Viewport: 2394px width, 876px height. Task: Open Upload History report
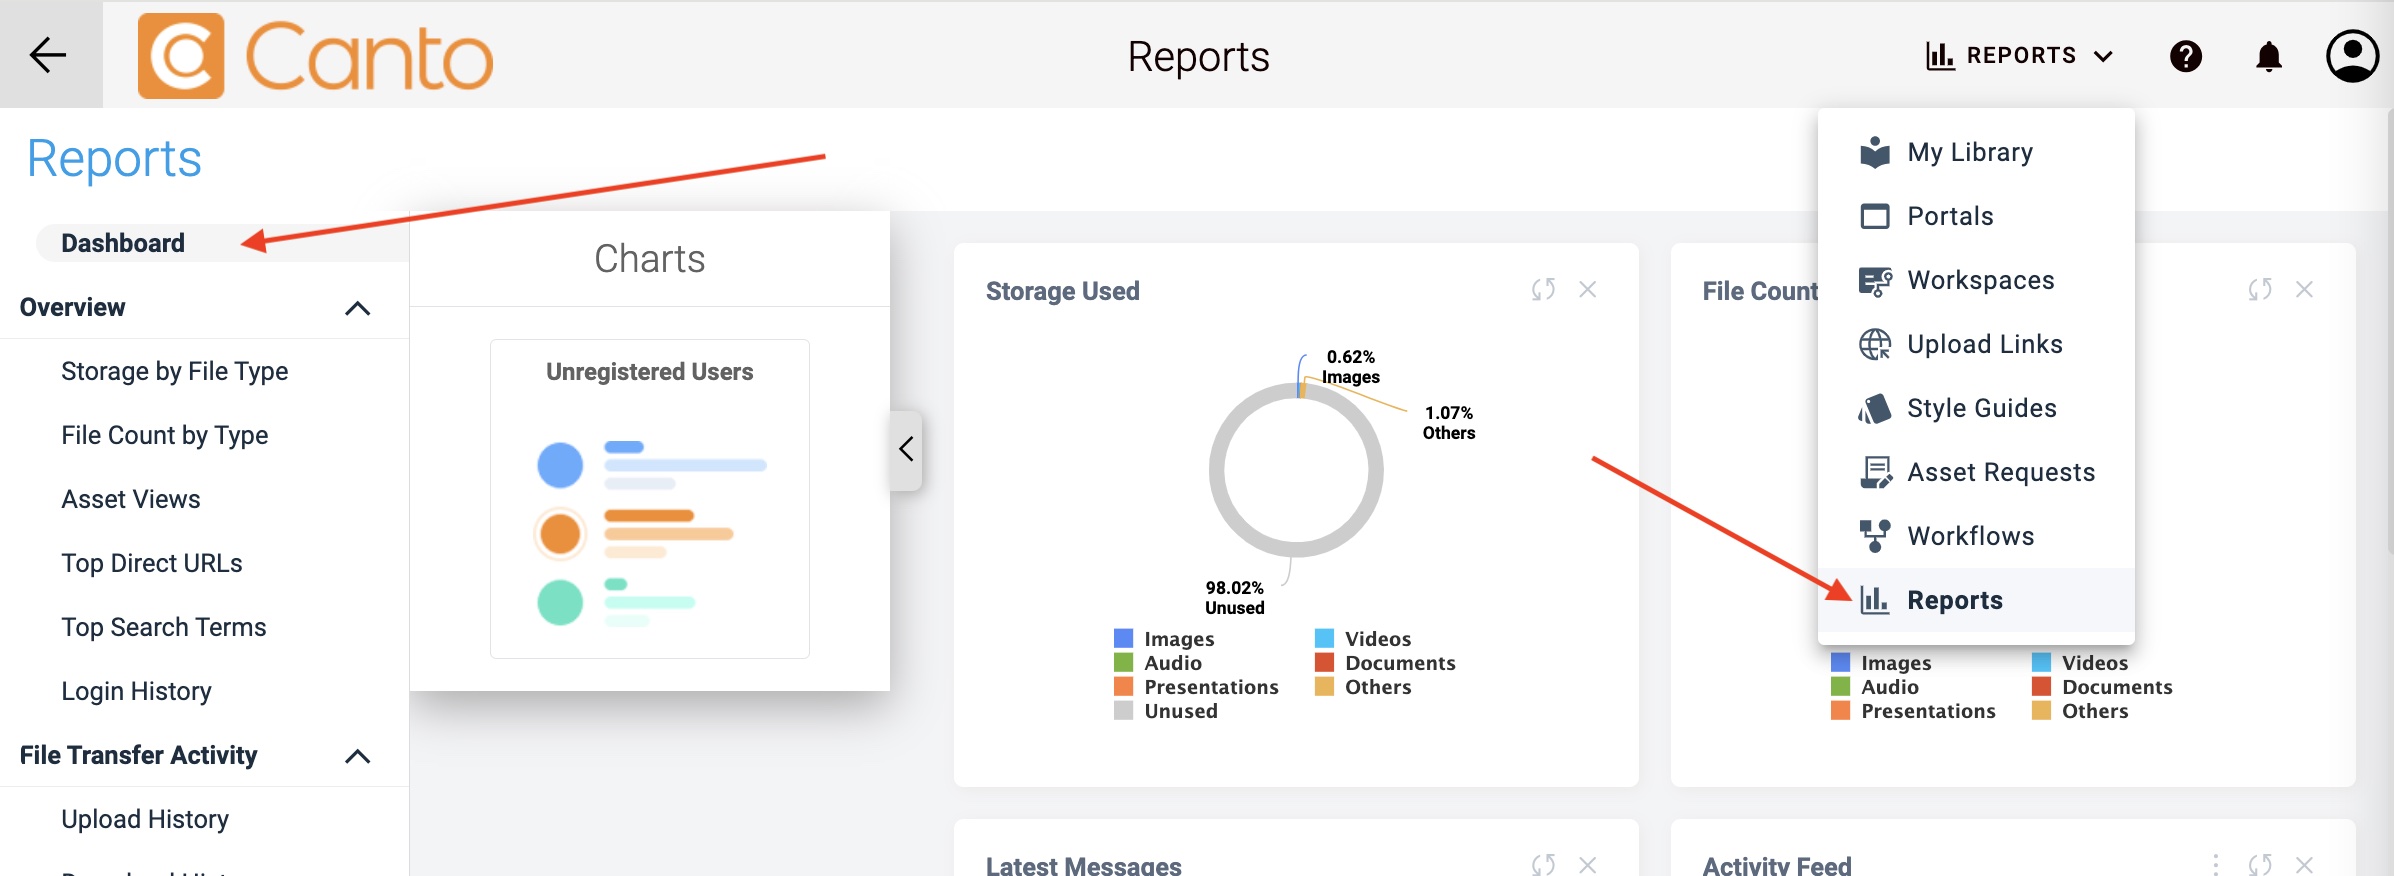(145, 819)
